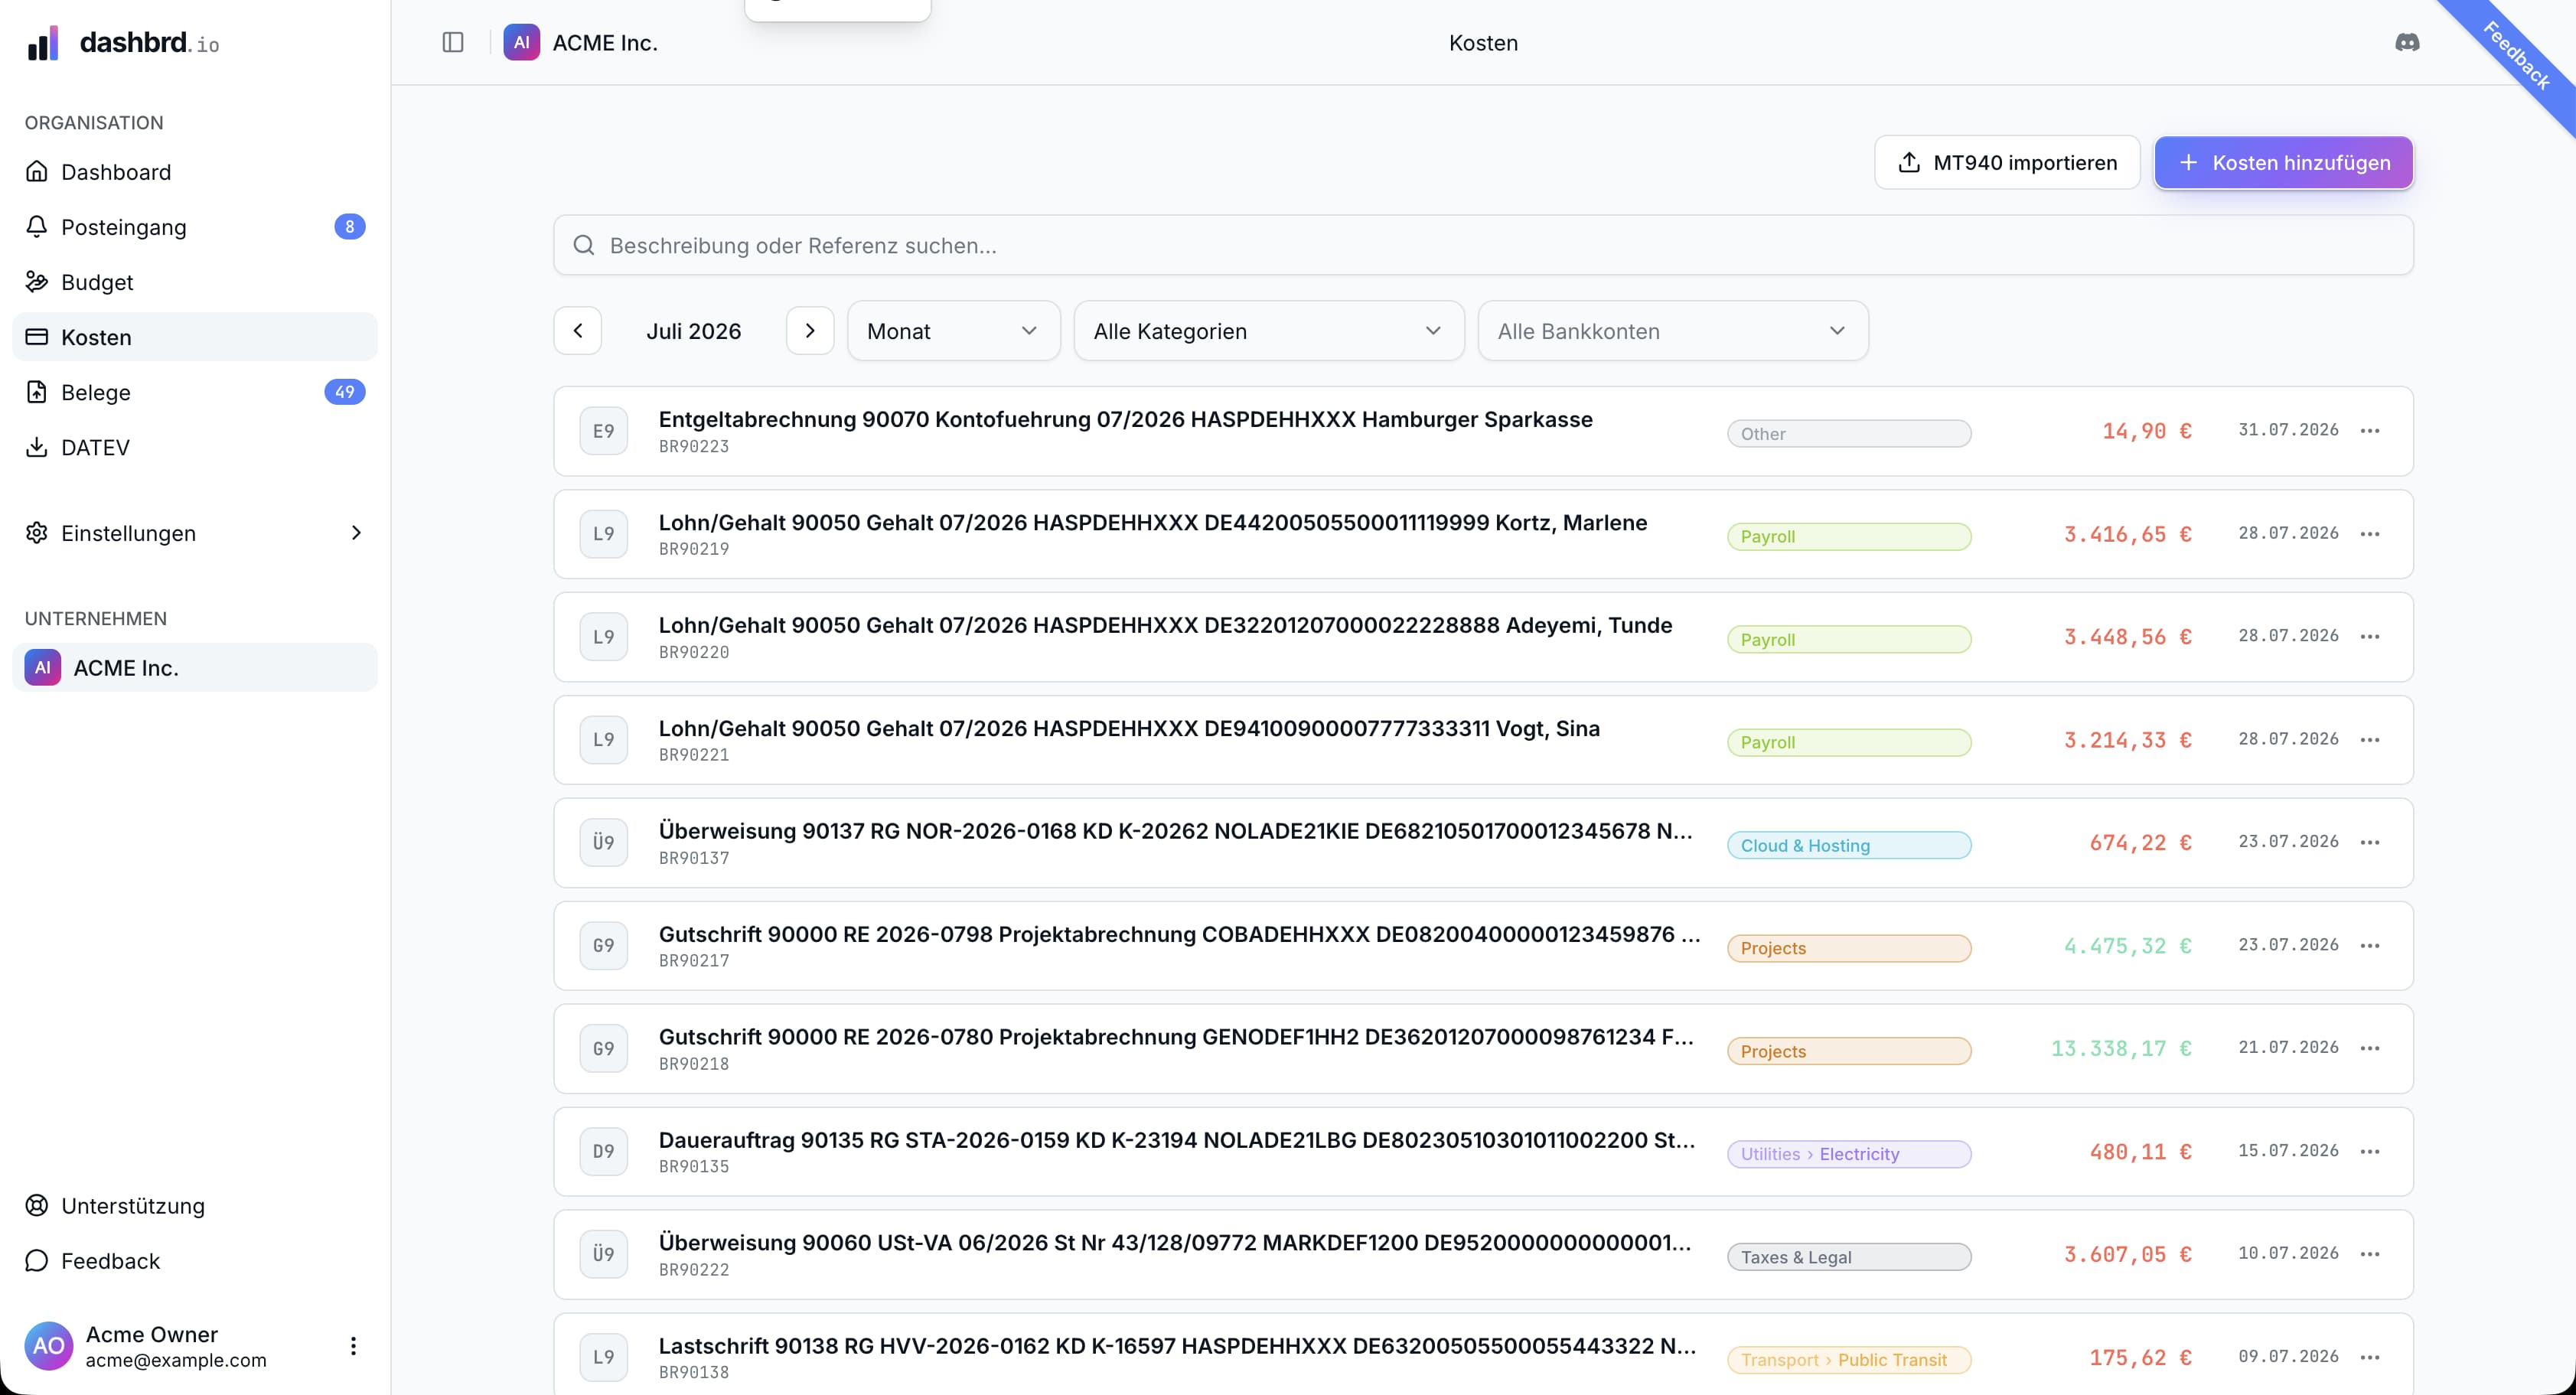Open the Monat period dropdown
This screenshot has width=2576, height=1395.
(953, 331)
